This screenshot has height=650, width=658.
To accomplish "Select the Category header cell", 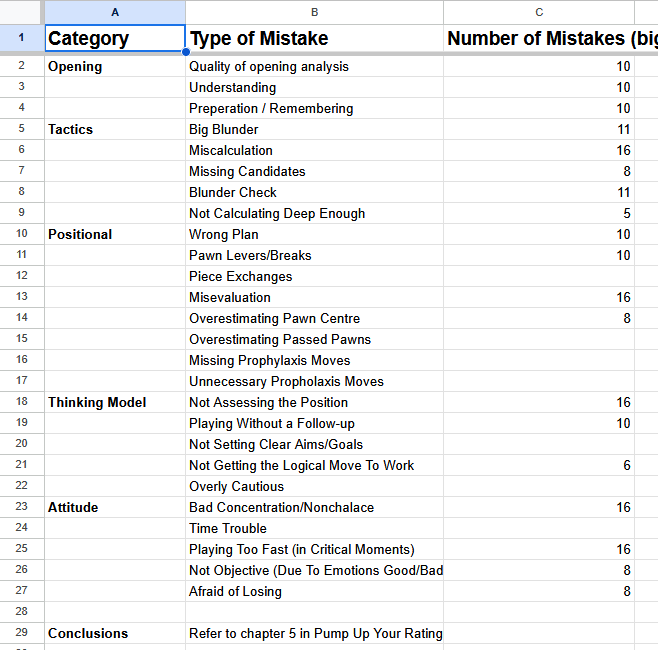I will [x=115, y=38].
